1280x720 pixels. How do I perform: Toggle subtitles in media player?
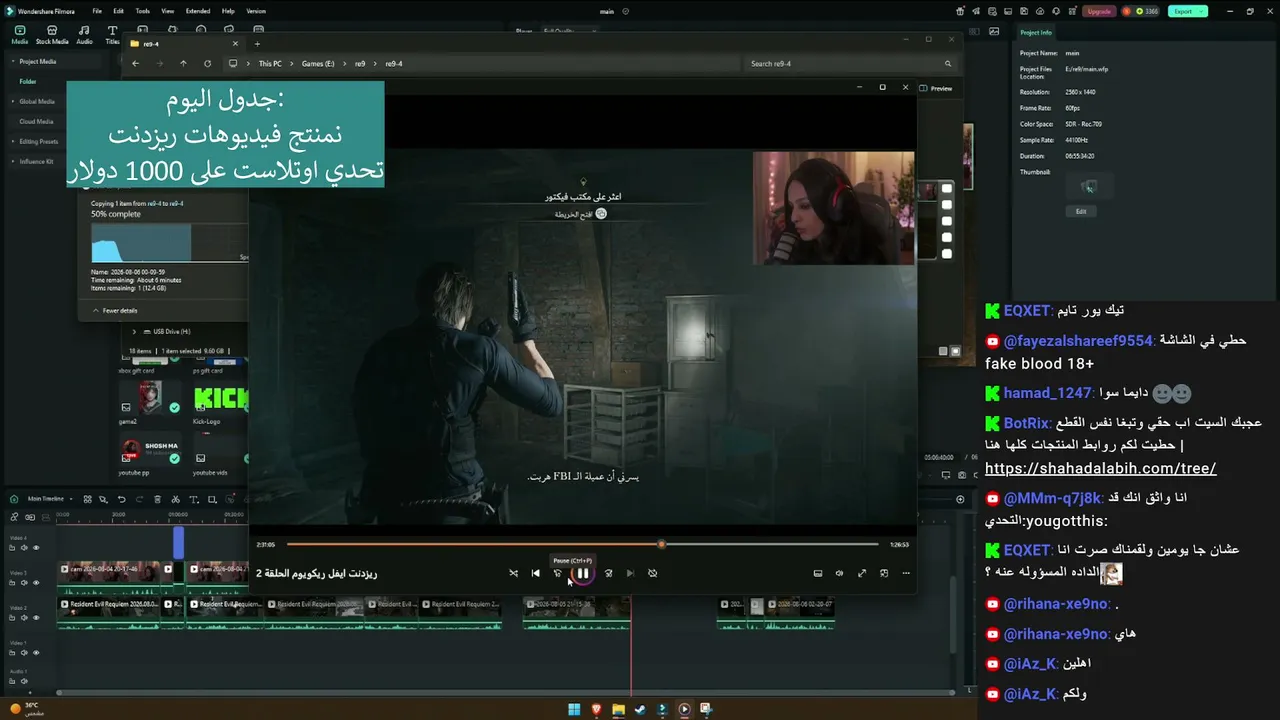coord(817,573)
